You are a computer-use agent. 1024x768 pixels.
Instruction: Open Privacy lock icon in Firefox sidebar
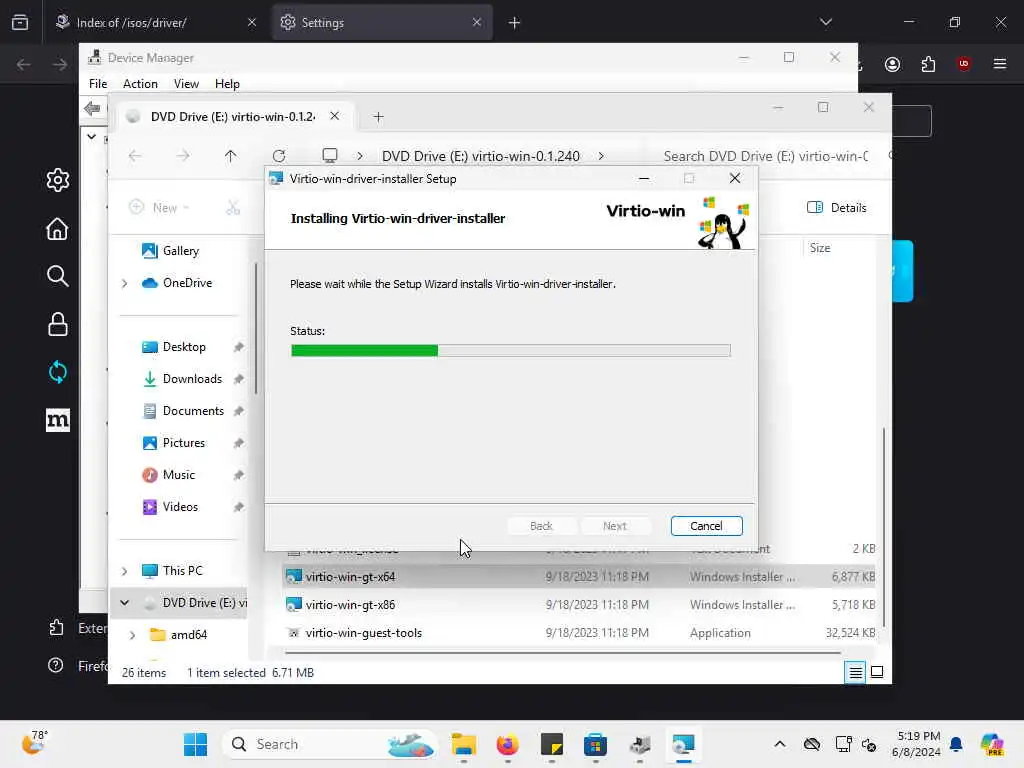(57, 324)
